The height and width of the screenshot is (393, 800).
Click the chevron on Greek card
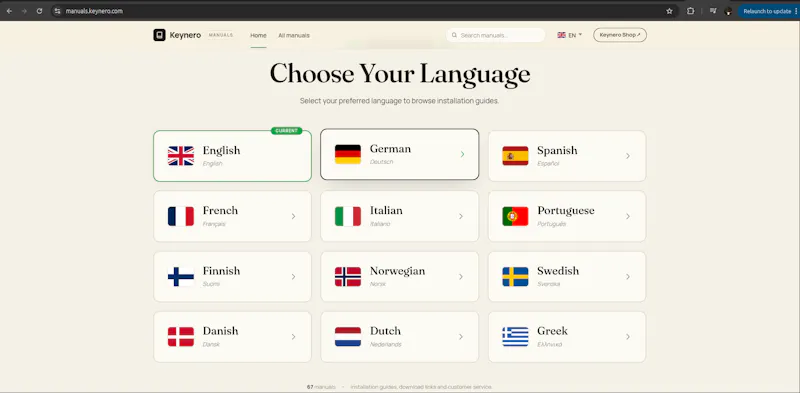tap(628, 337)
